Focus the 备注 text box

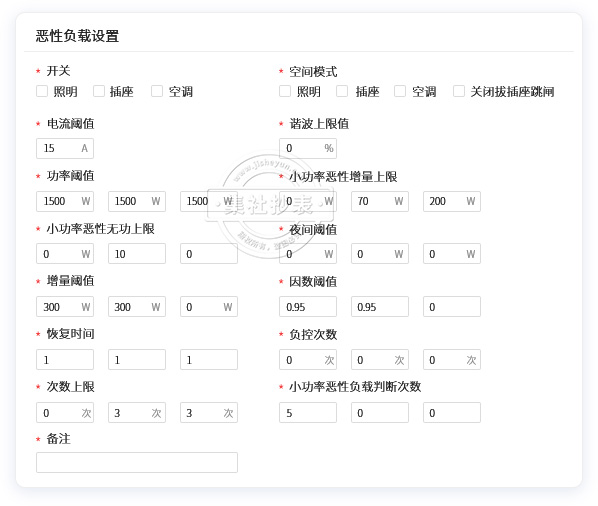point(137,463)
